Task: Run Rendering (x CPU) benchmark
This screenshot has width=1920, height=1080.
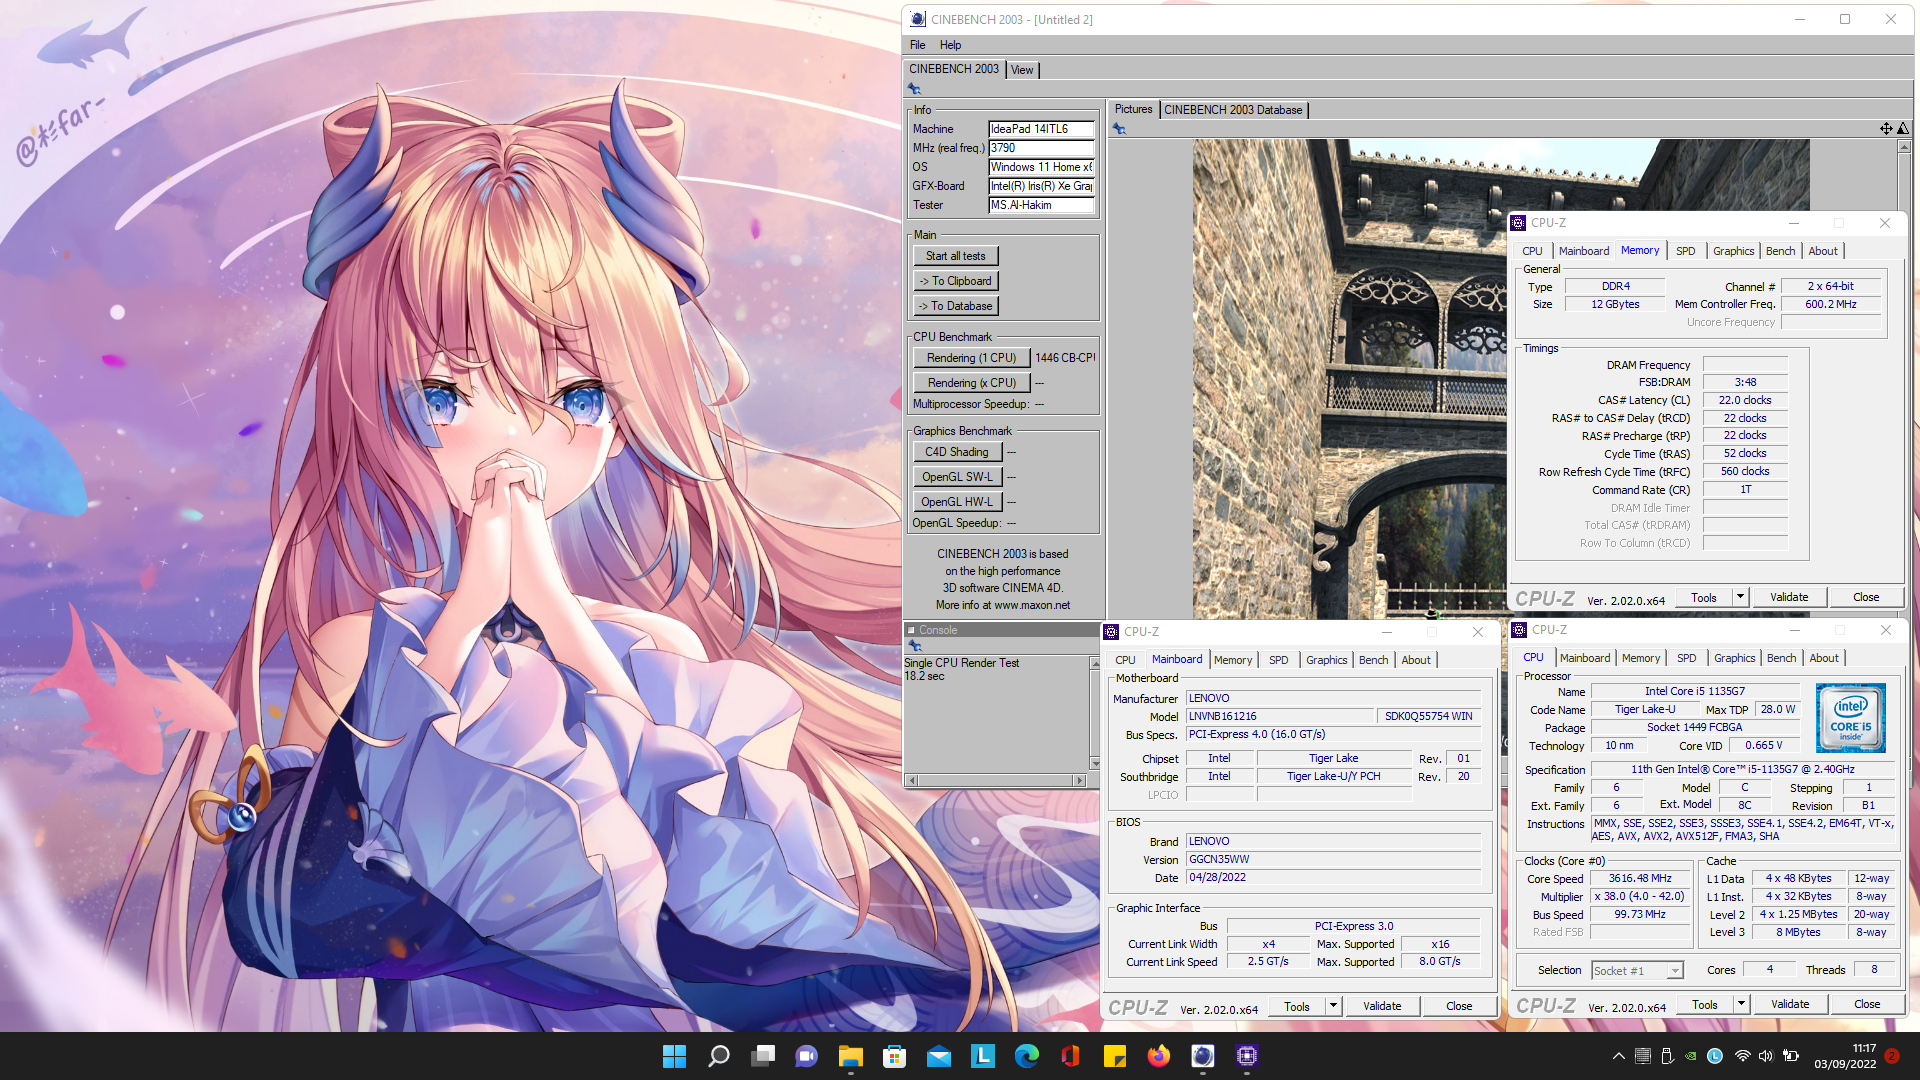Action: click(970, 383)
